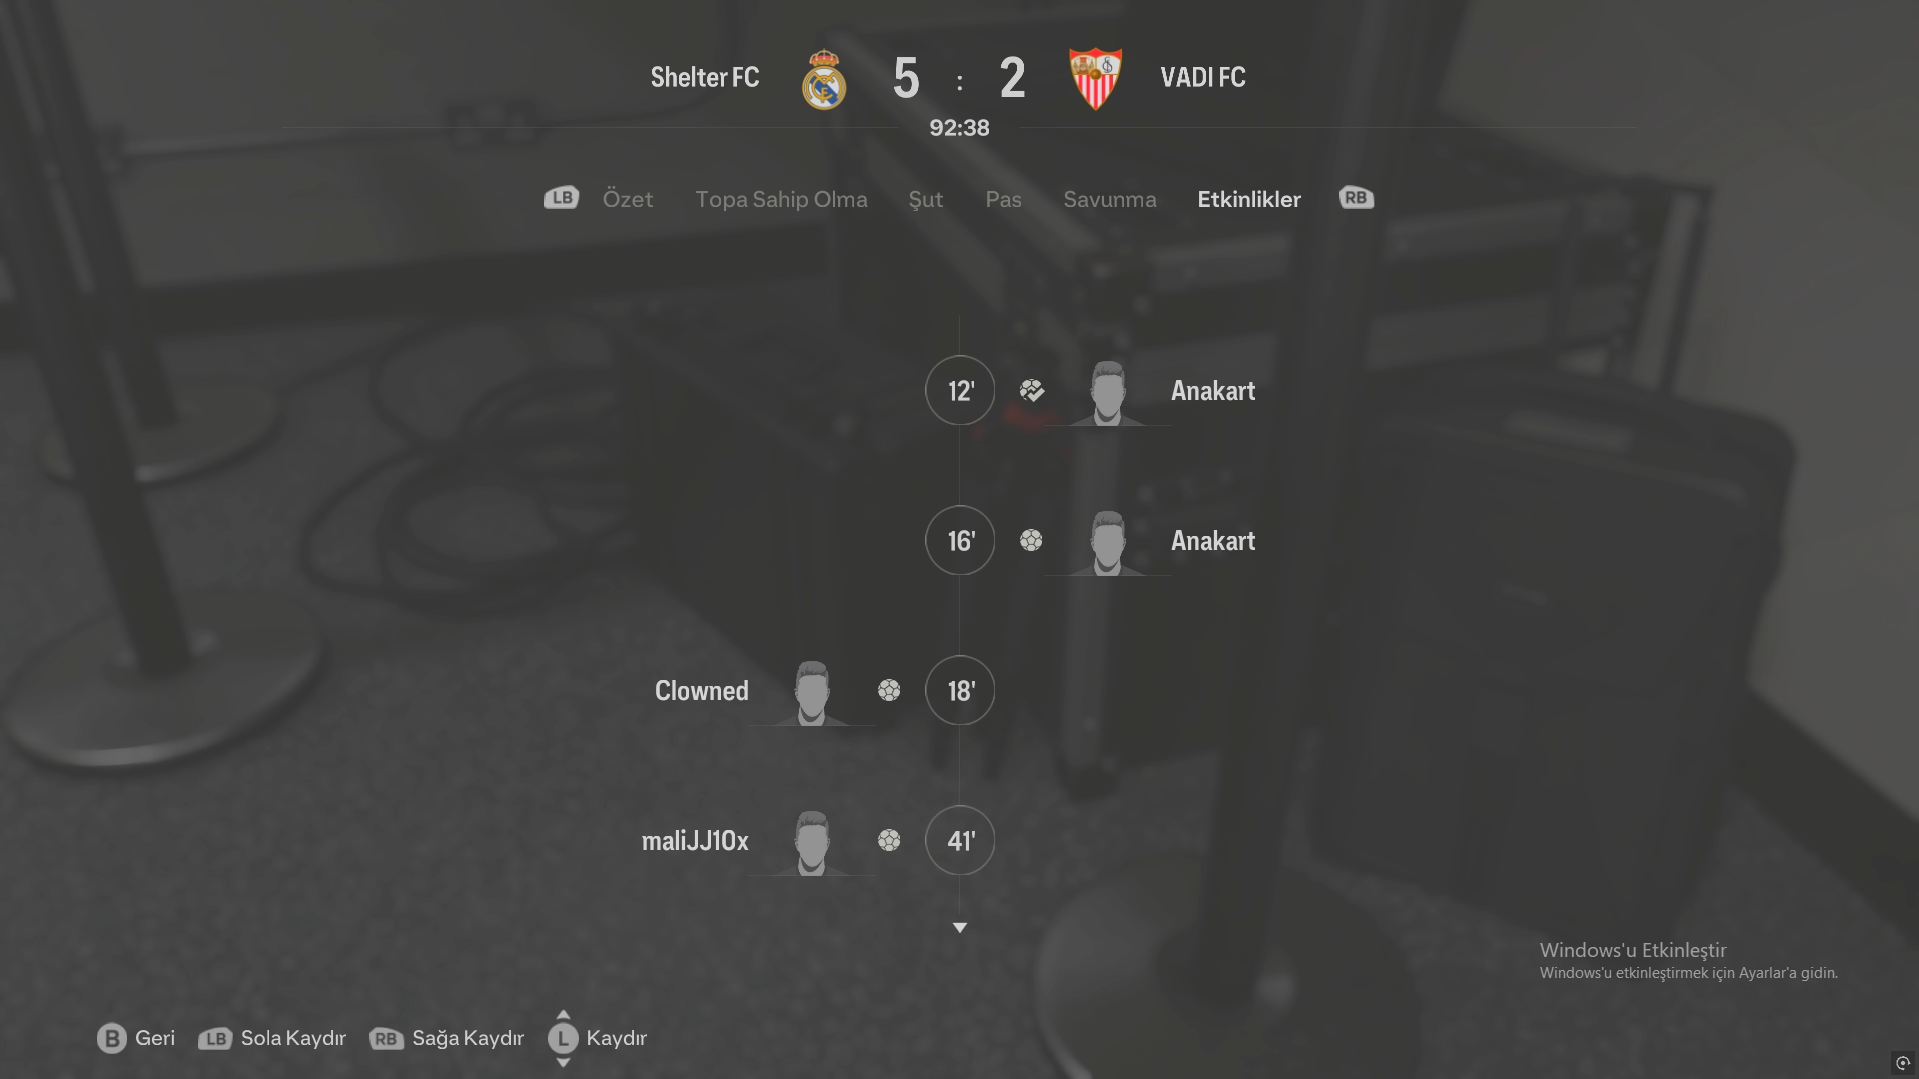The image size is (1919, 1079).
Task: Click the RB bumper icon after Etkinlikler
Action: tap(1356, 198)
